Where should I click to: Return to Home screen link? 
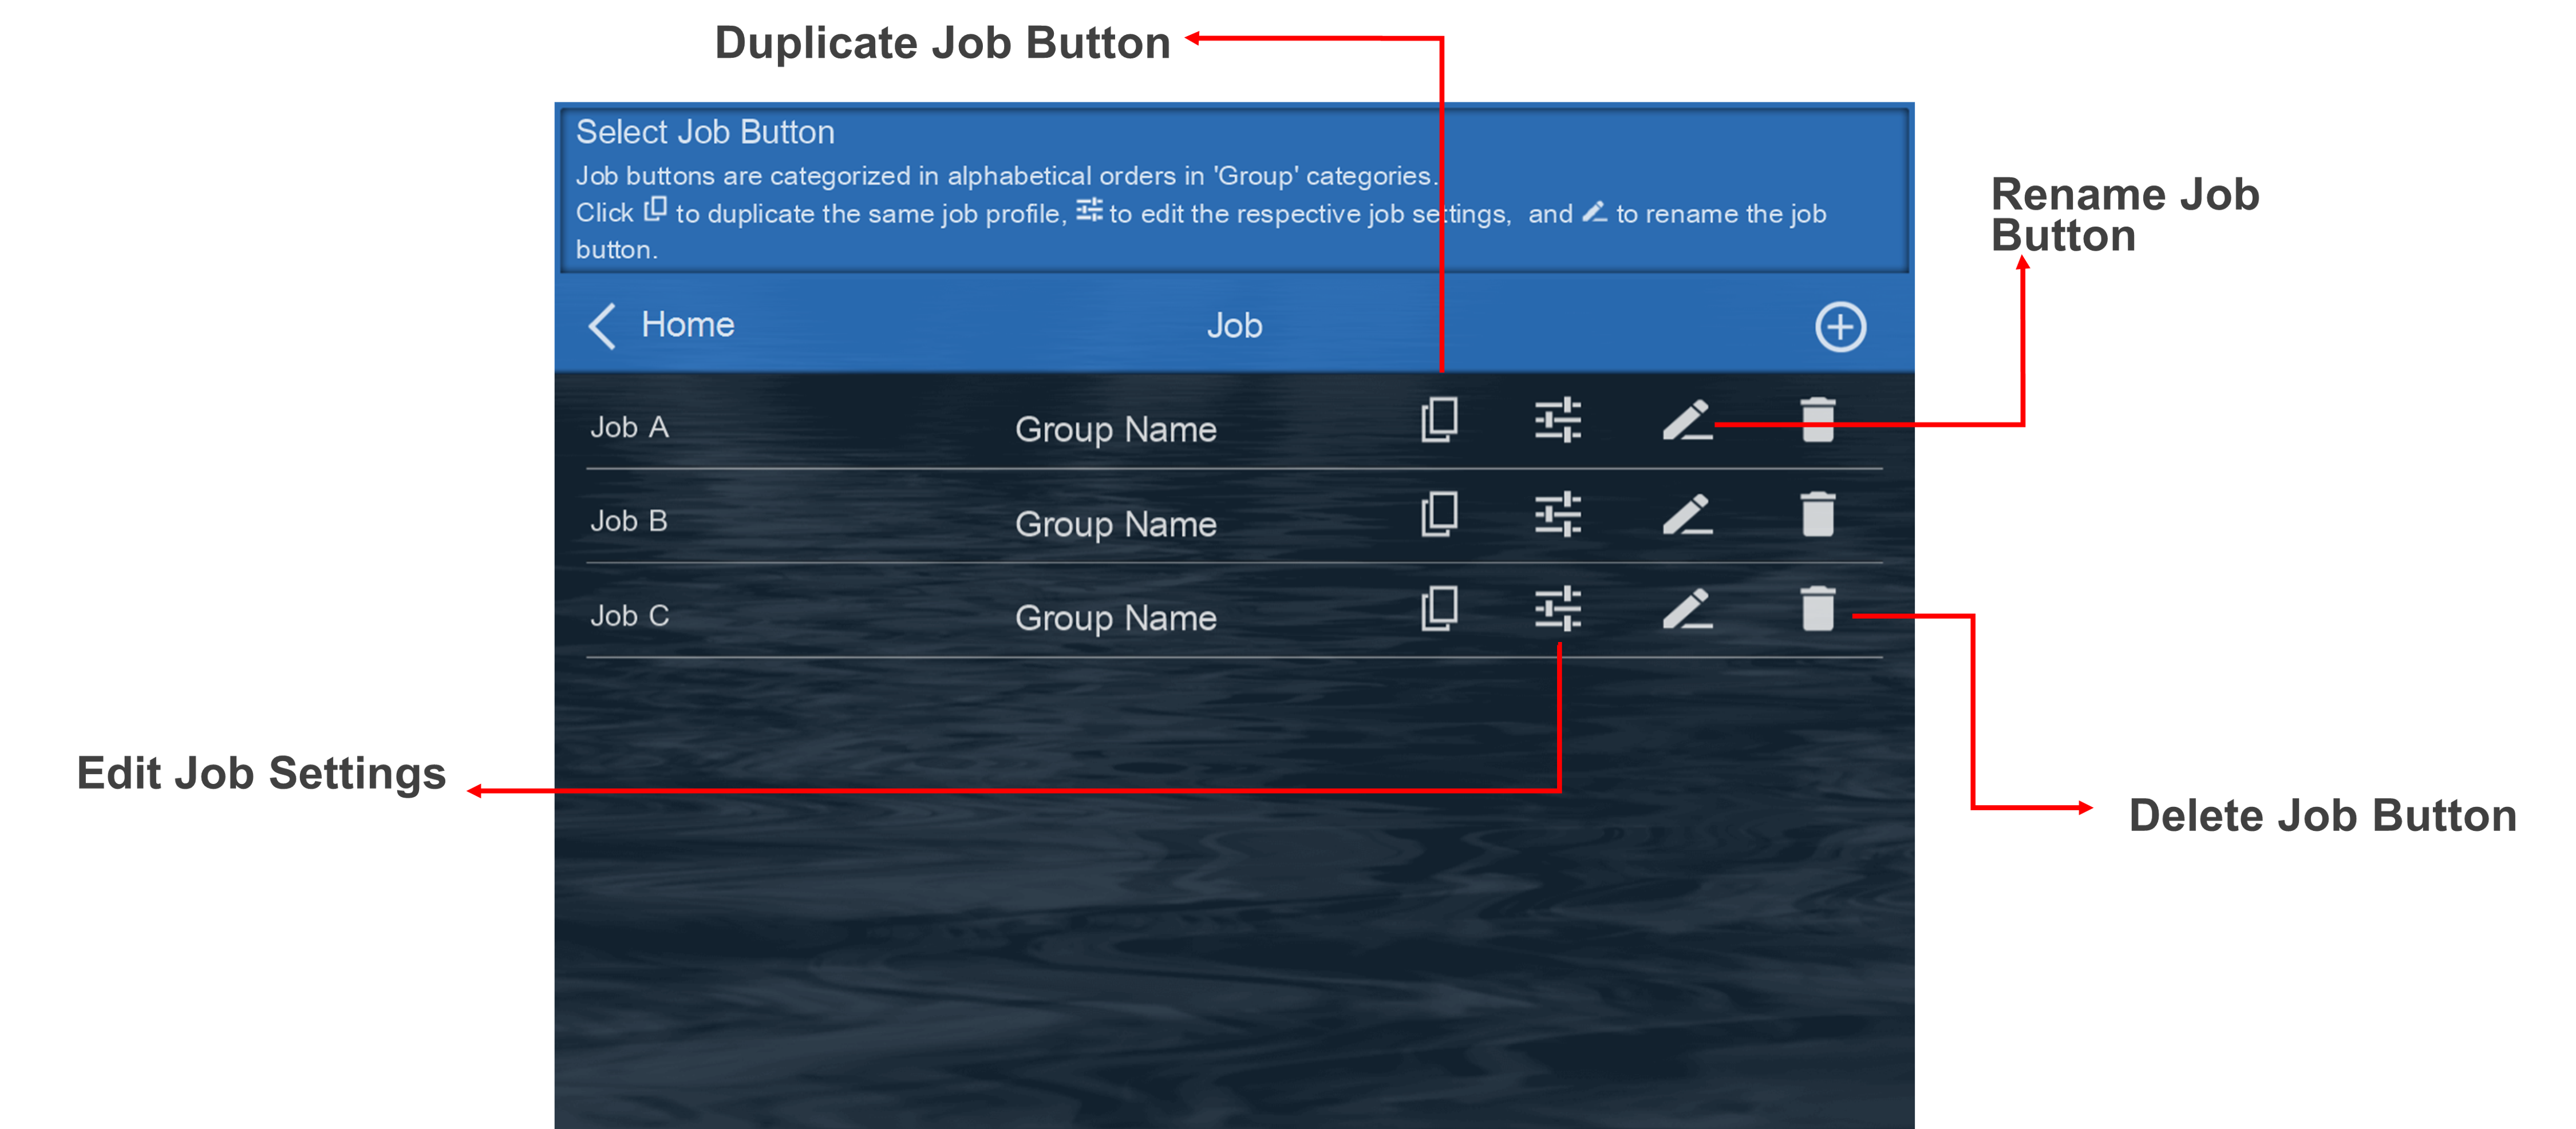pyautogui.click(x=688, y=325)
